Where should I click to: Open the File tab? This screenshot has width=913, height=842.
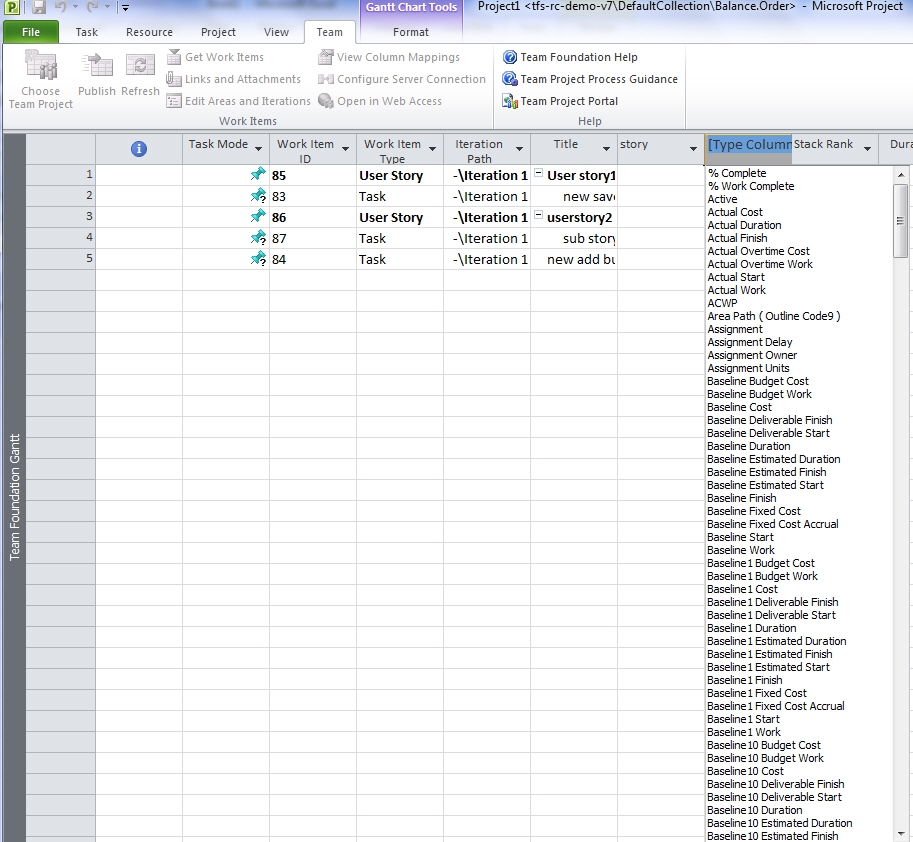[x=30, y=31]
